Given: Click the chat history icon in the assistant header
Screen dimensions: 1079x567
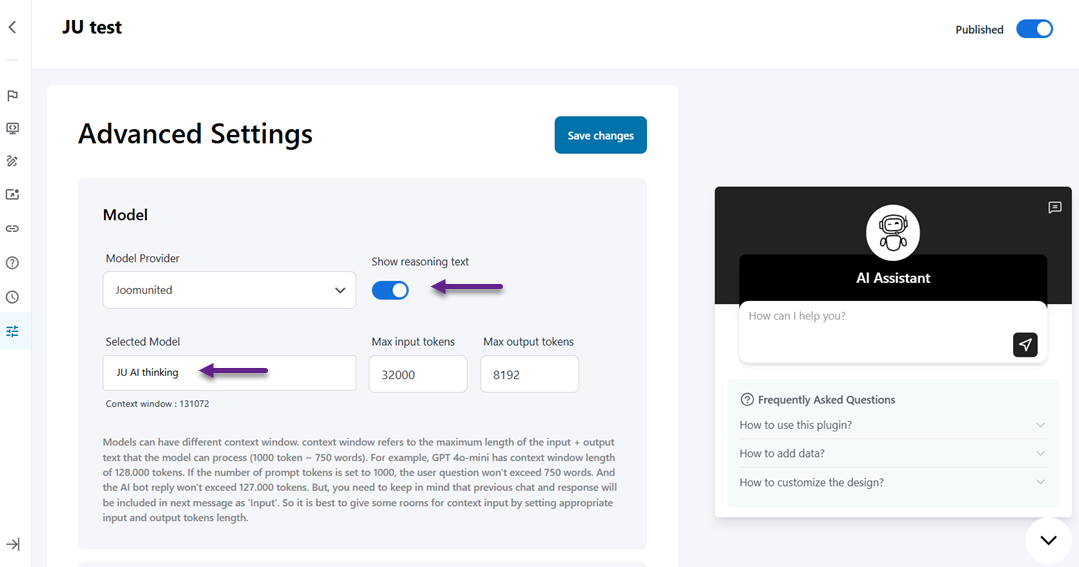Looking at the screenshot, I should point(1054,207).
